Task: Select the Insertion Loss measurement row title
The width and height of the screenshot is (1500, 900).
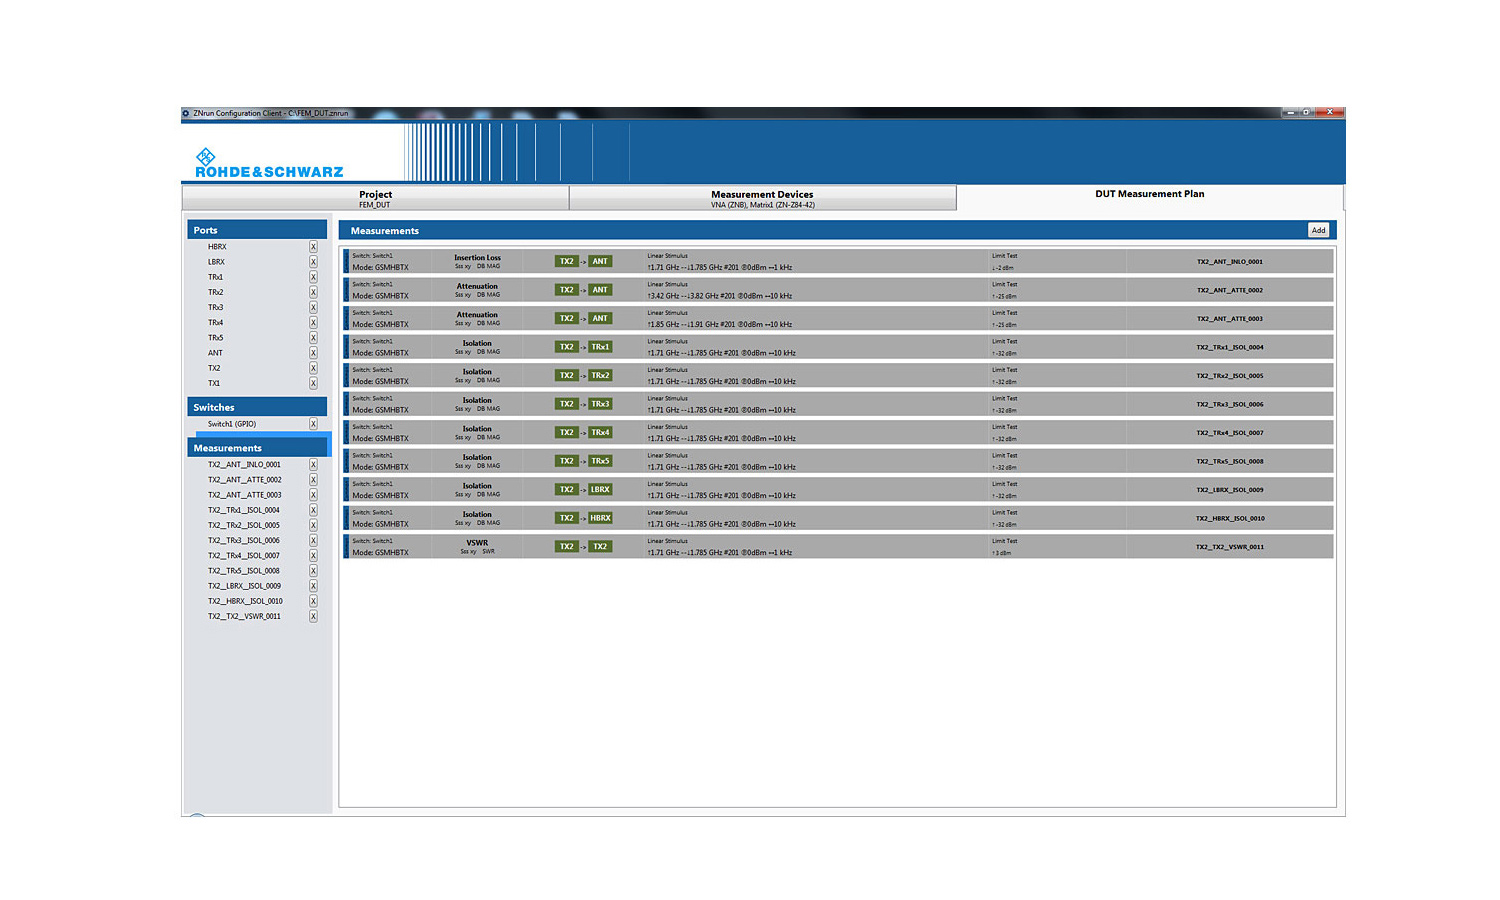Action: pyautogui.click(x=477, y=258)
